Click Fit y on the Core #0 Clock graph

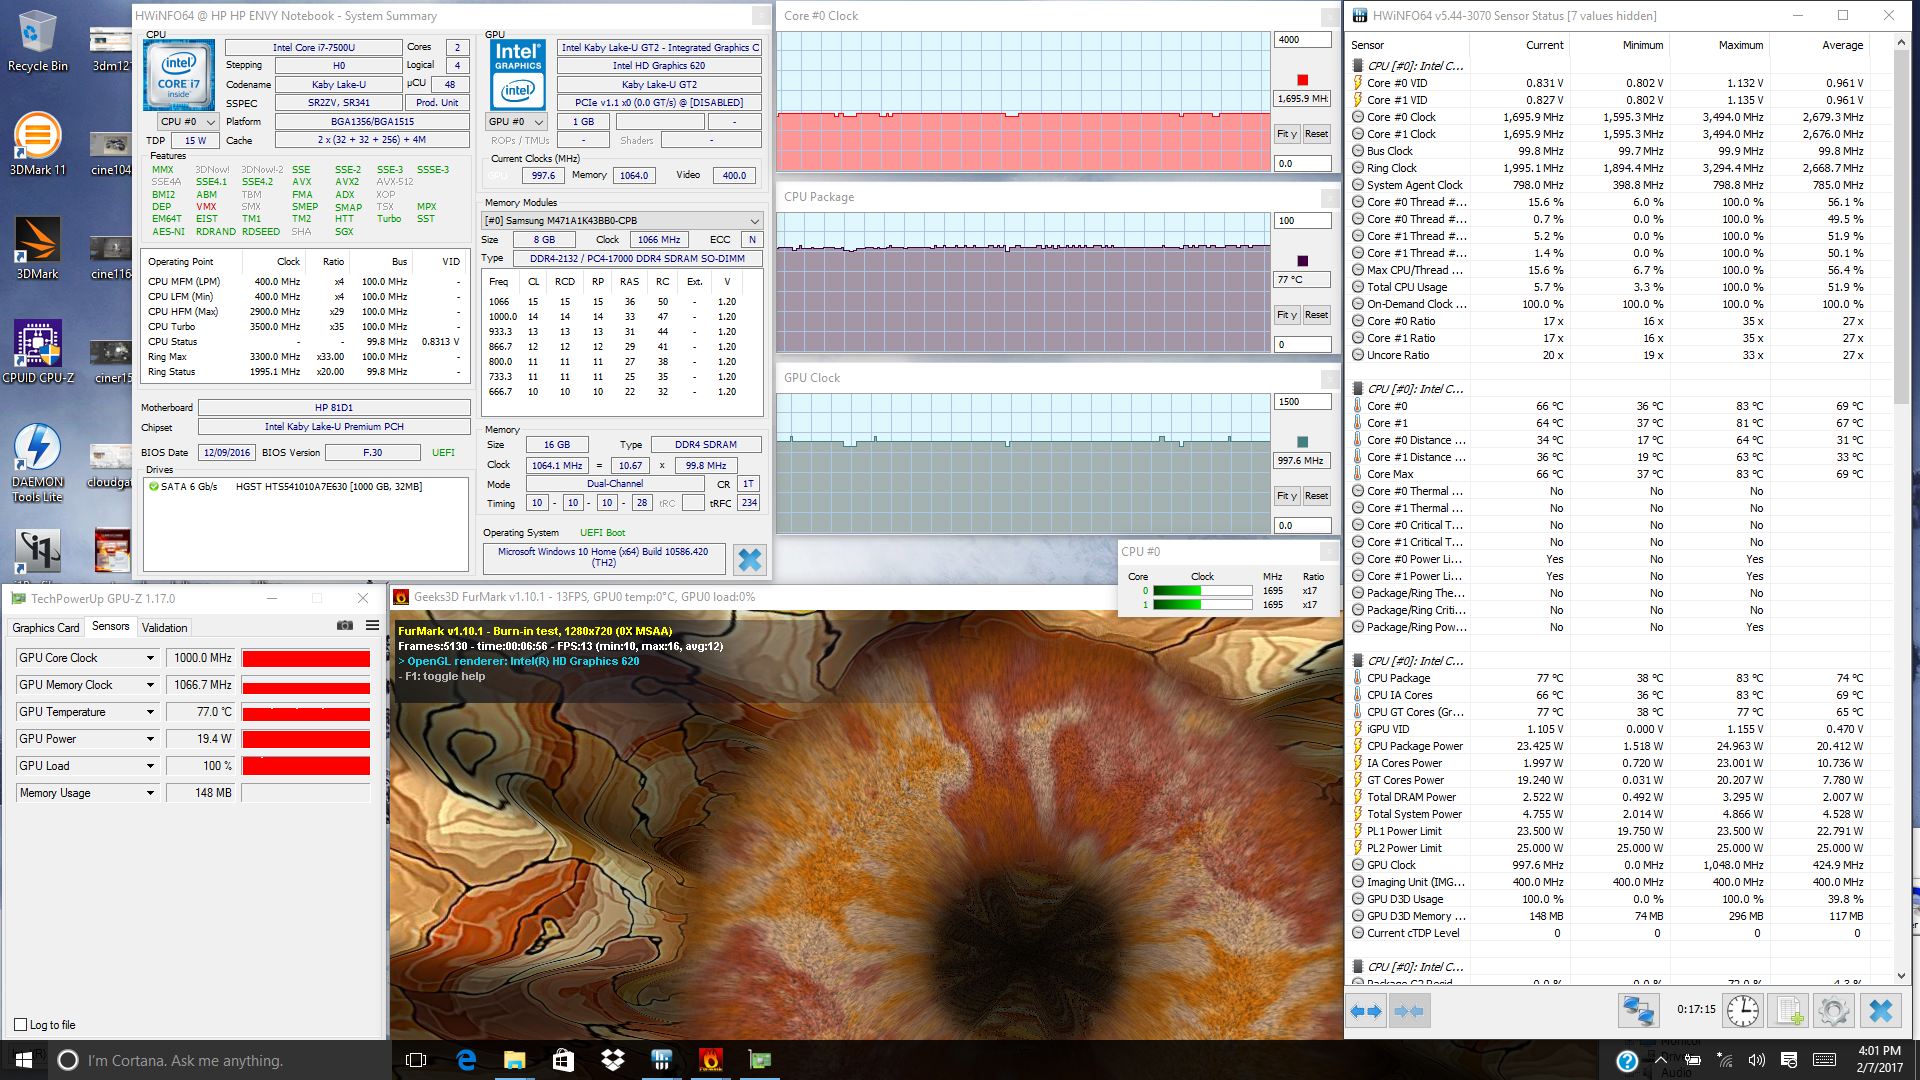(1286, 134)
